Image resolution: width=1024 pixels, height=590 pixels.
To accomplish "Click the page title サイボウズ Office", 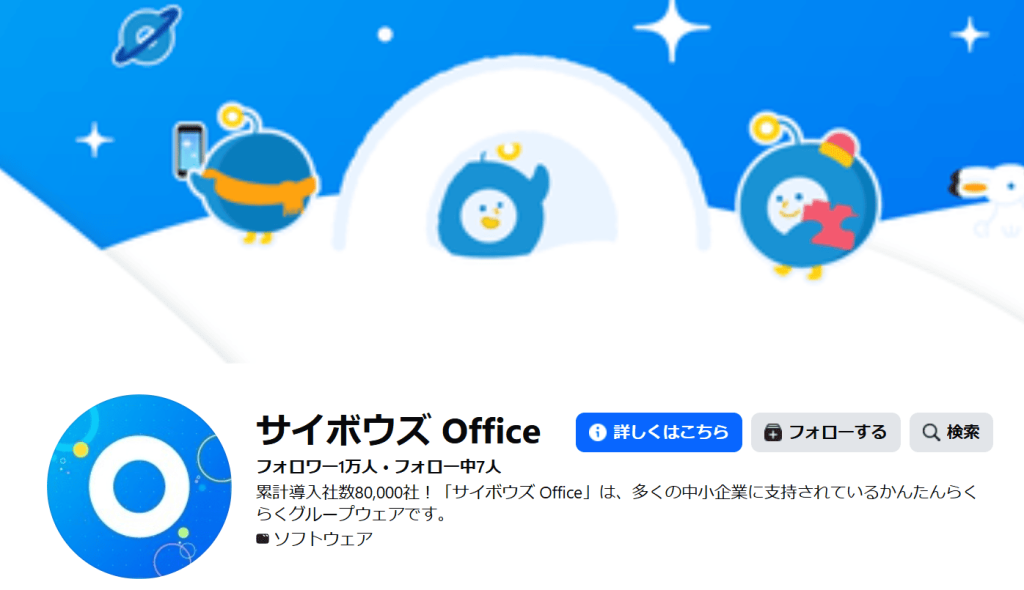I will pyautogui.click(x=398, y=431).
